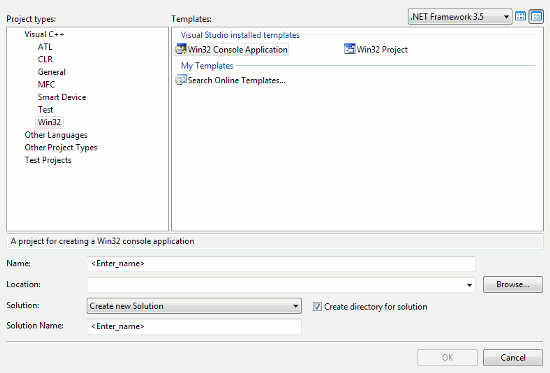Screen dimensions: 550x373
Task: Click the Browse... button
Action: click(x=513, y=284)
